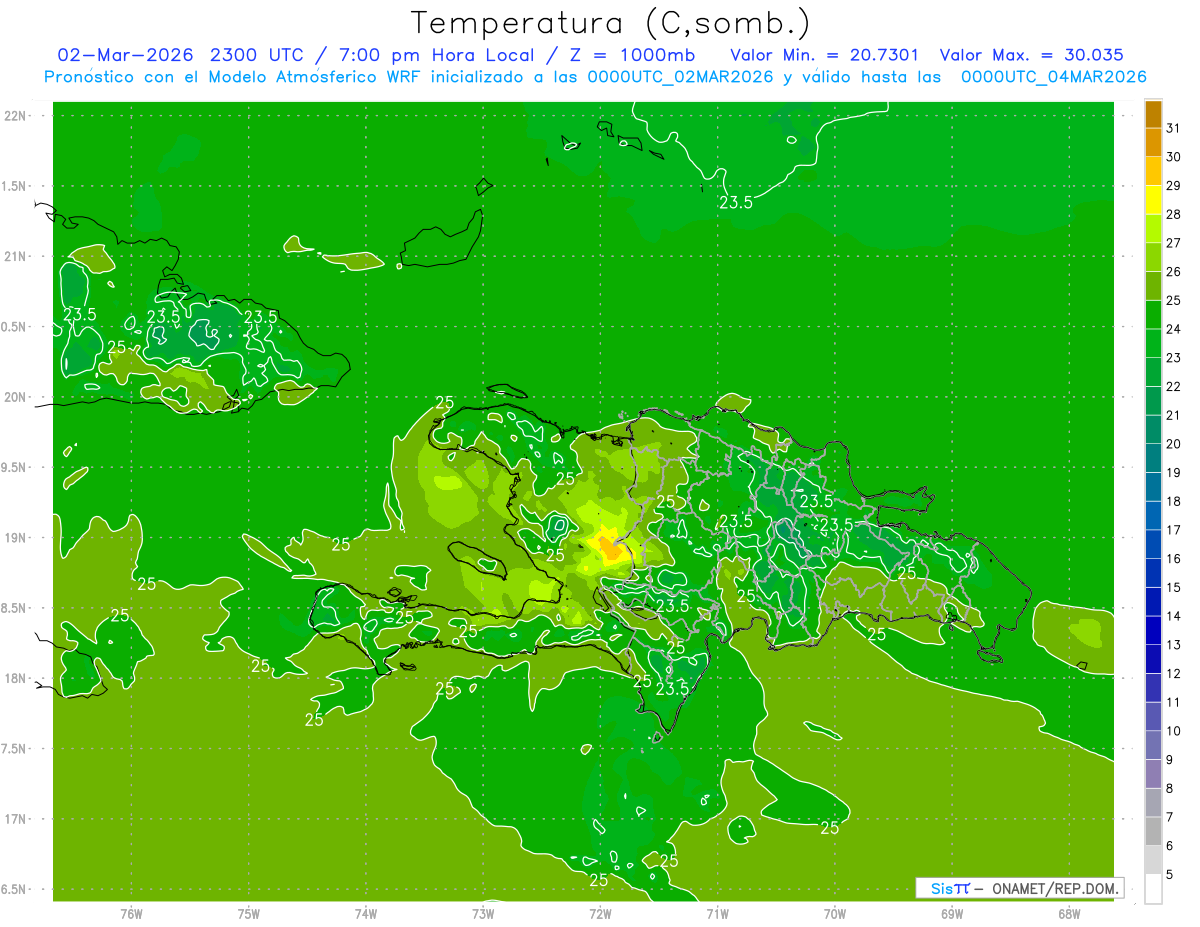Pick the olive green swatch between 25 and 26

[1153, 286]
